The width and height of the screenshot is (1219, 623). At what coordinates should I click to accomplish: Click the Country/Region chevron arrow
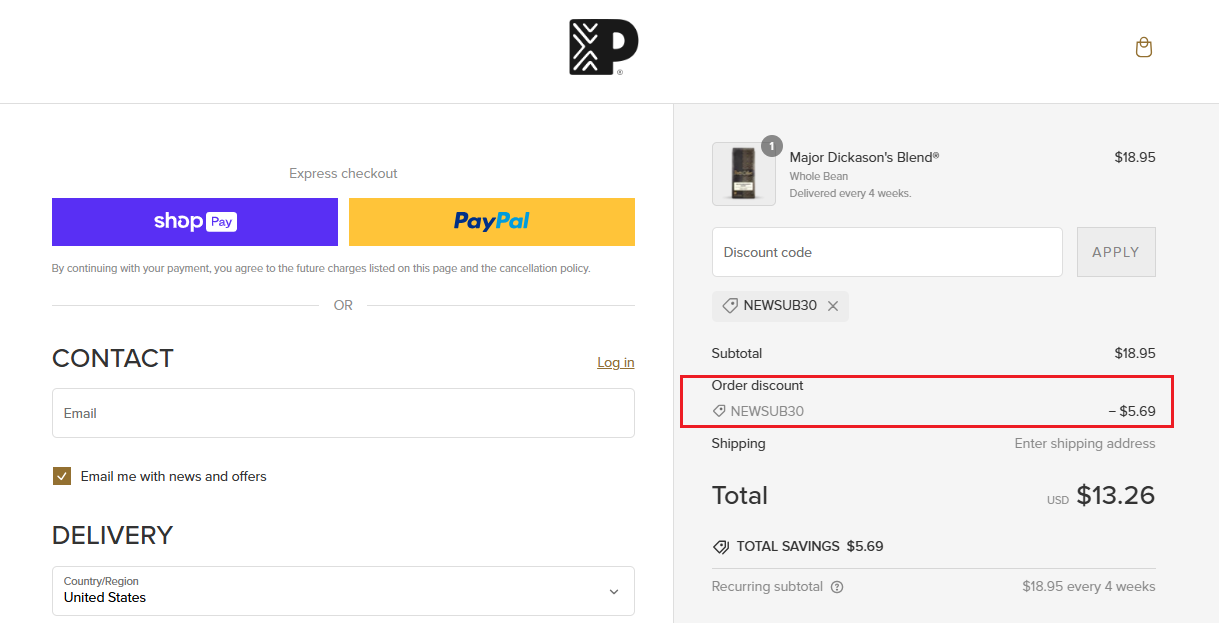pyautogui.click(x=614, y=591)
